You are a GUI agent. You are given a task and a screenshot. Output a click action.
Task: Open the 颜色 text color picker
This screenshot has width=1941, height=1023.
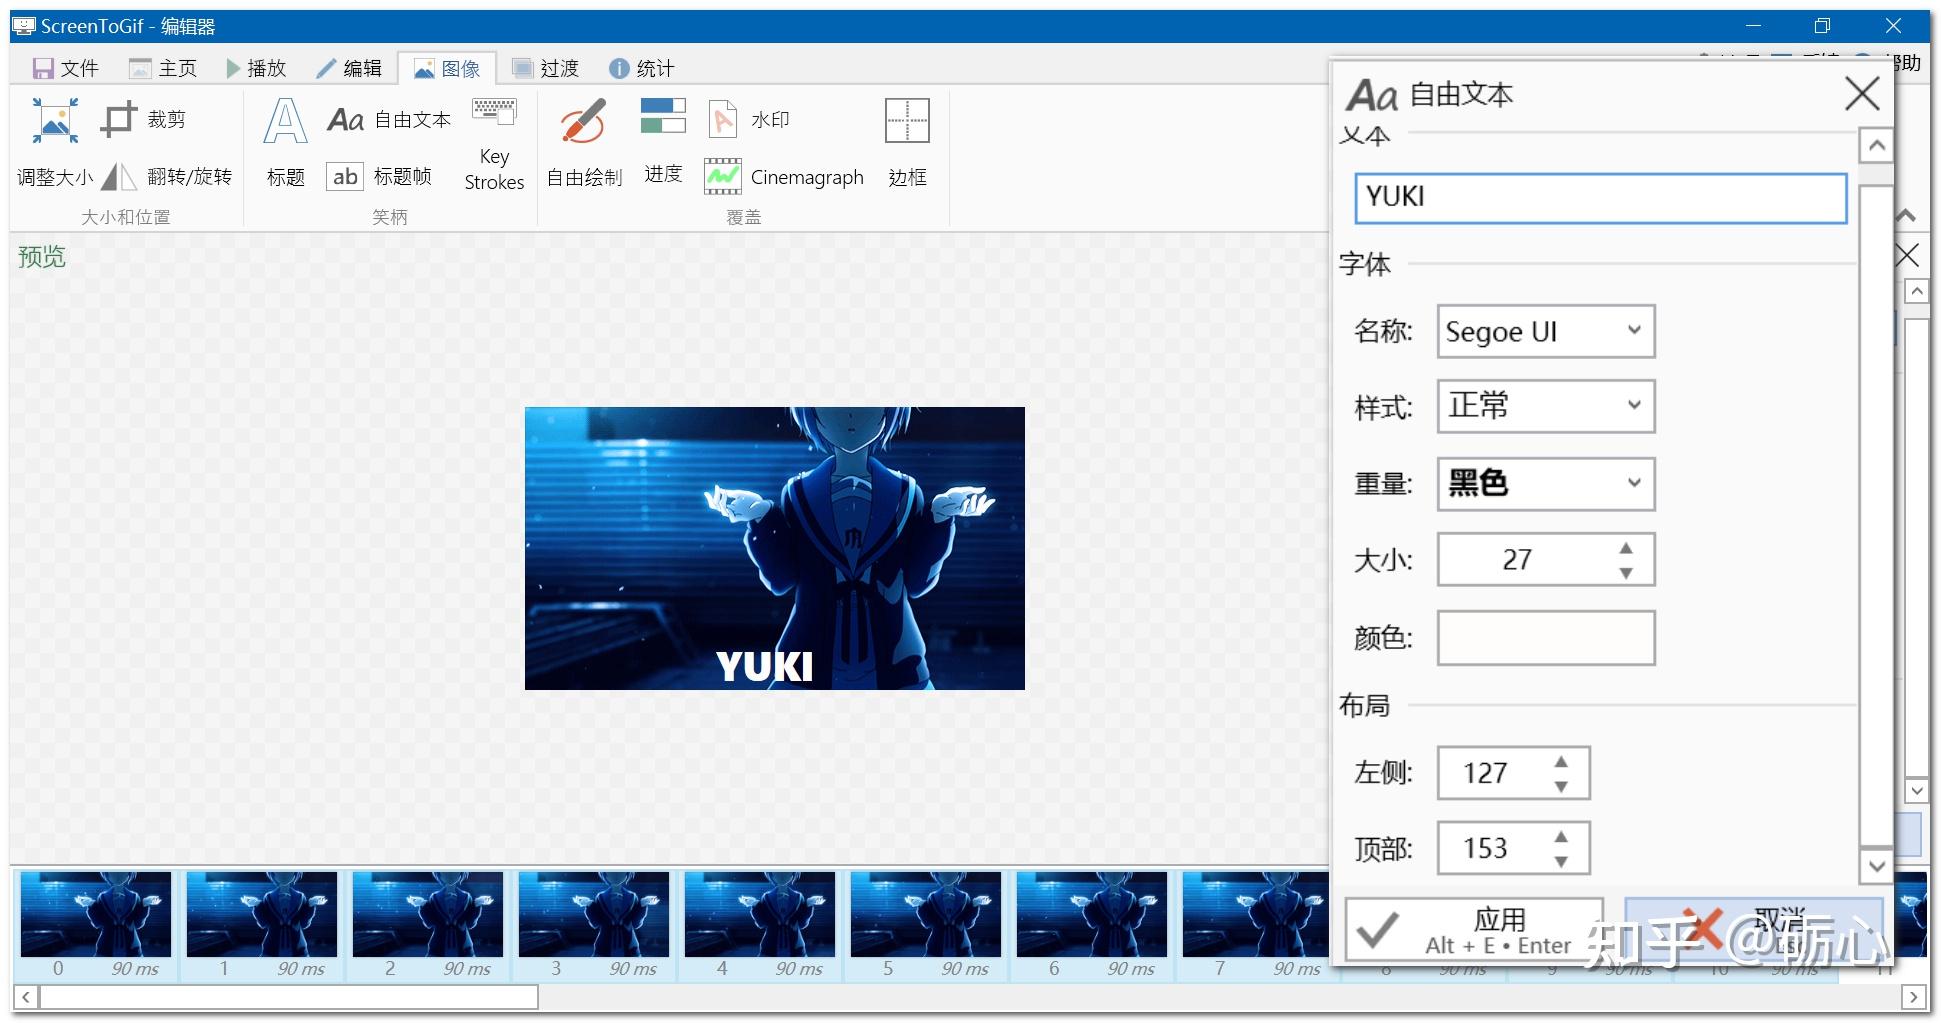(x=1545, y=637)
